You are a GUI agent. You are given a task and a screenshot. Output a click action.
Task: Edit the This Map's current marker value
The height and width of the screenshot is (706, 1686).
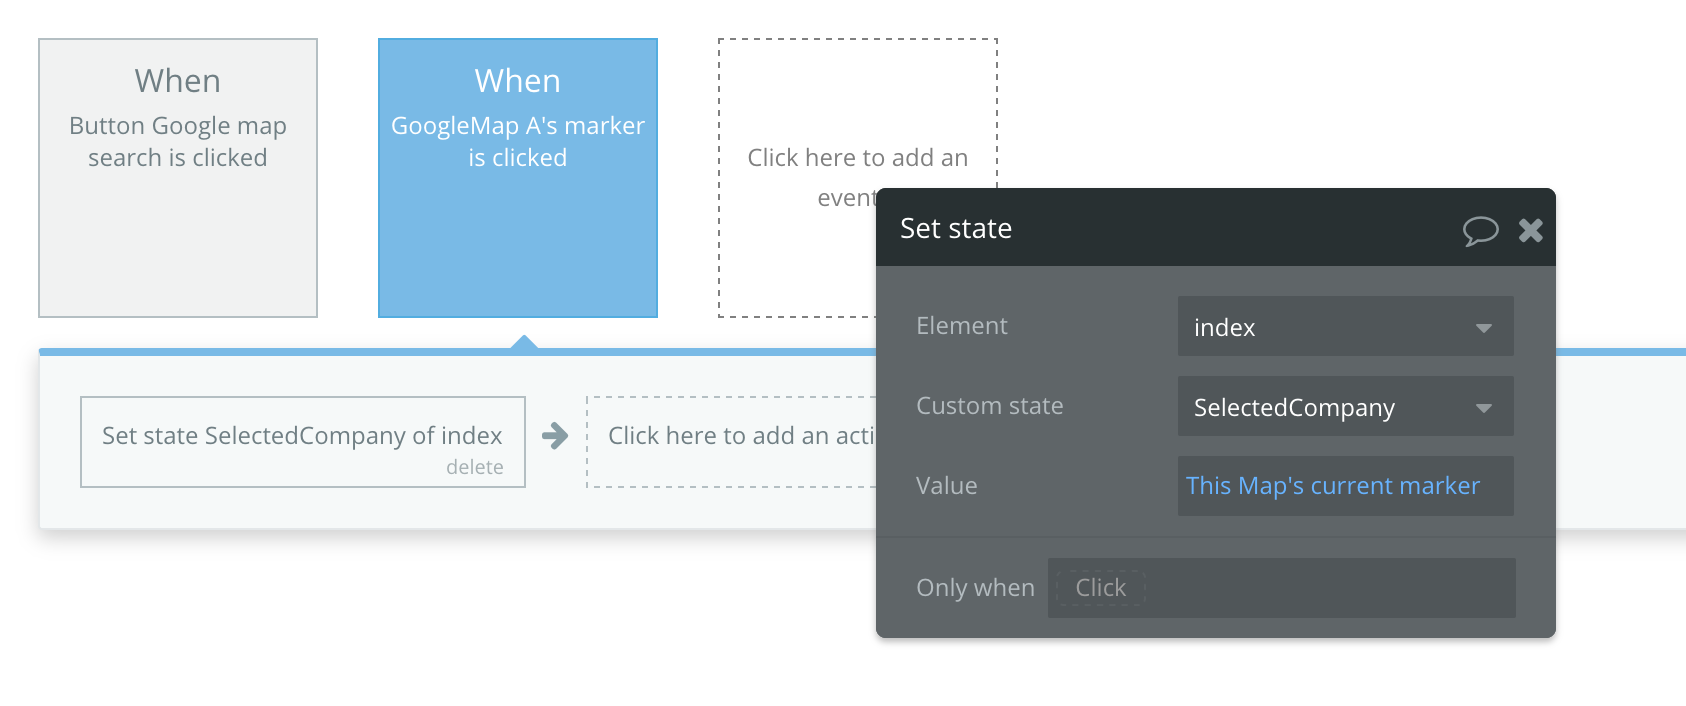1332,486
